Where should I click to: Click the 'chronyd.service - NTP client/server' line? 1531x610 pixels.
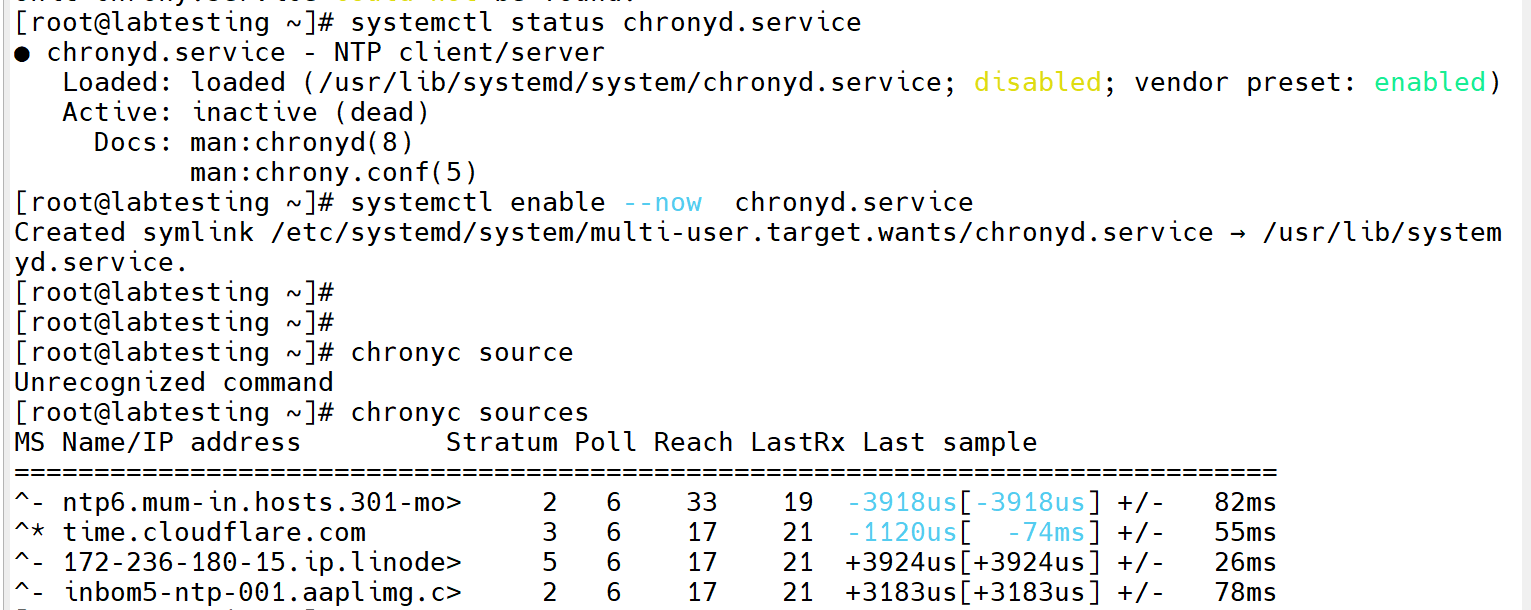tap(326, 52)
